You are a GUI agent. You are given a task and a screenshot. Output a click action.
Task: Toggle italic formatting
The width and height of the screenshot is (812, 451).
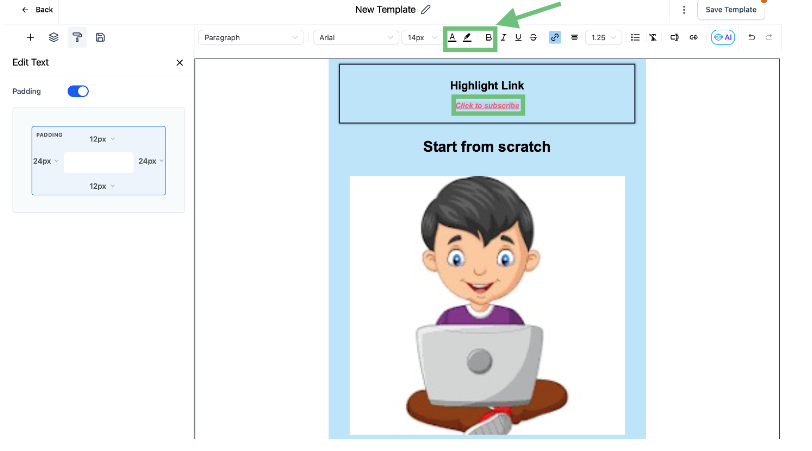pyautogui.click(x=503, y=37)
